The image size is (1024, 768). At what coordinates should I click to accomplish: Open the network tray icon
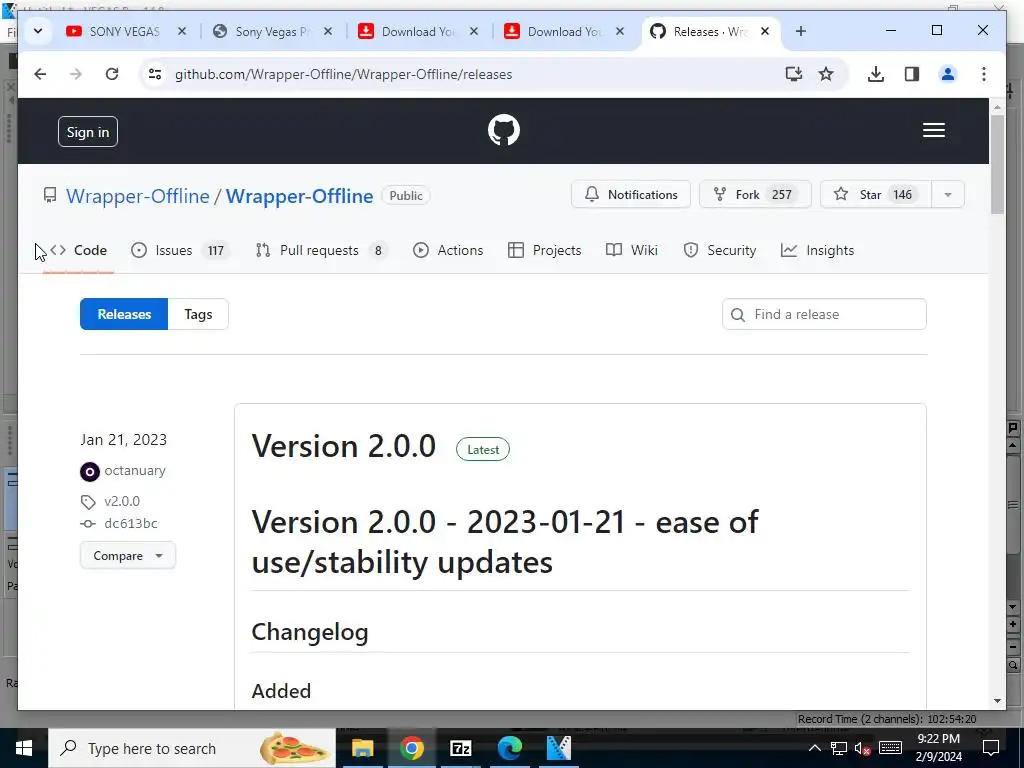click(x=839, y=748)
